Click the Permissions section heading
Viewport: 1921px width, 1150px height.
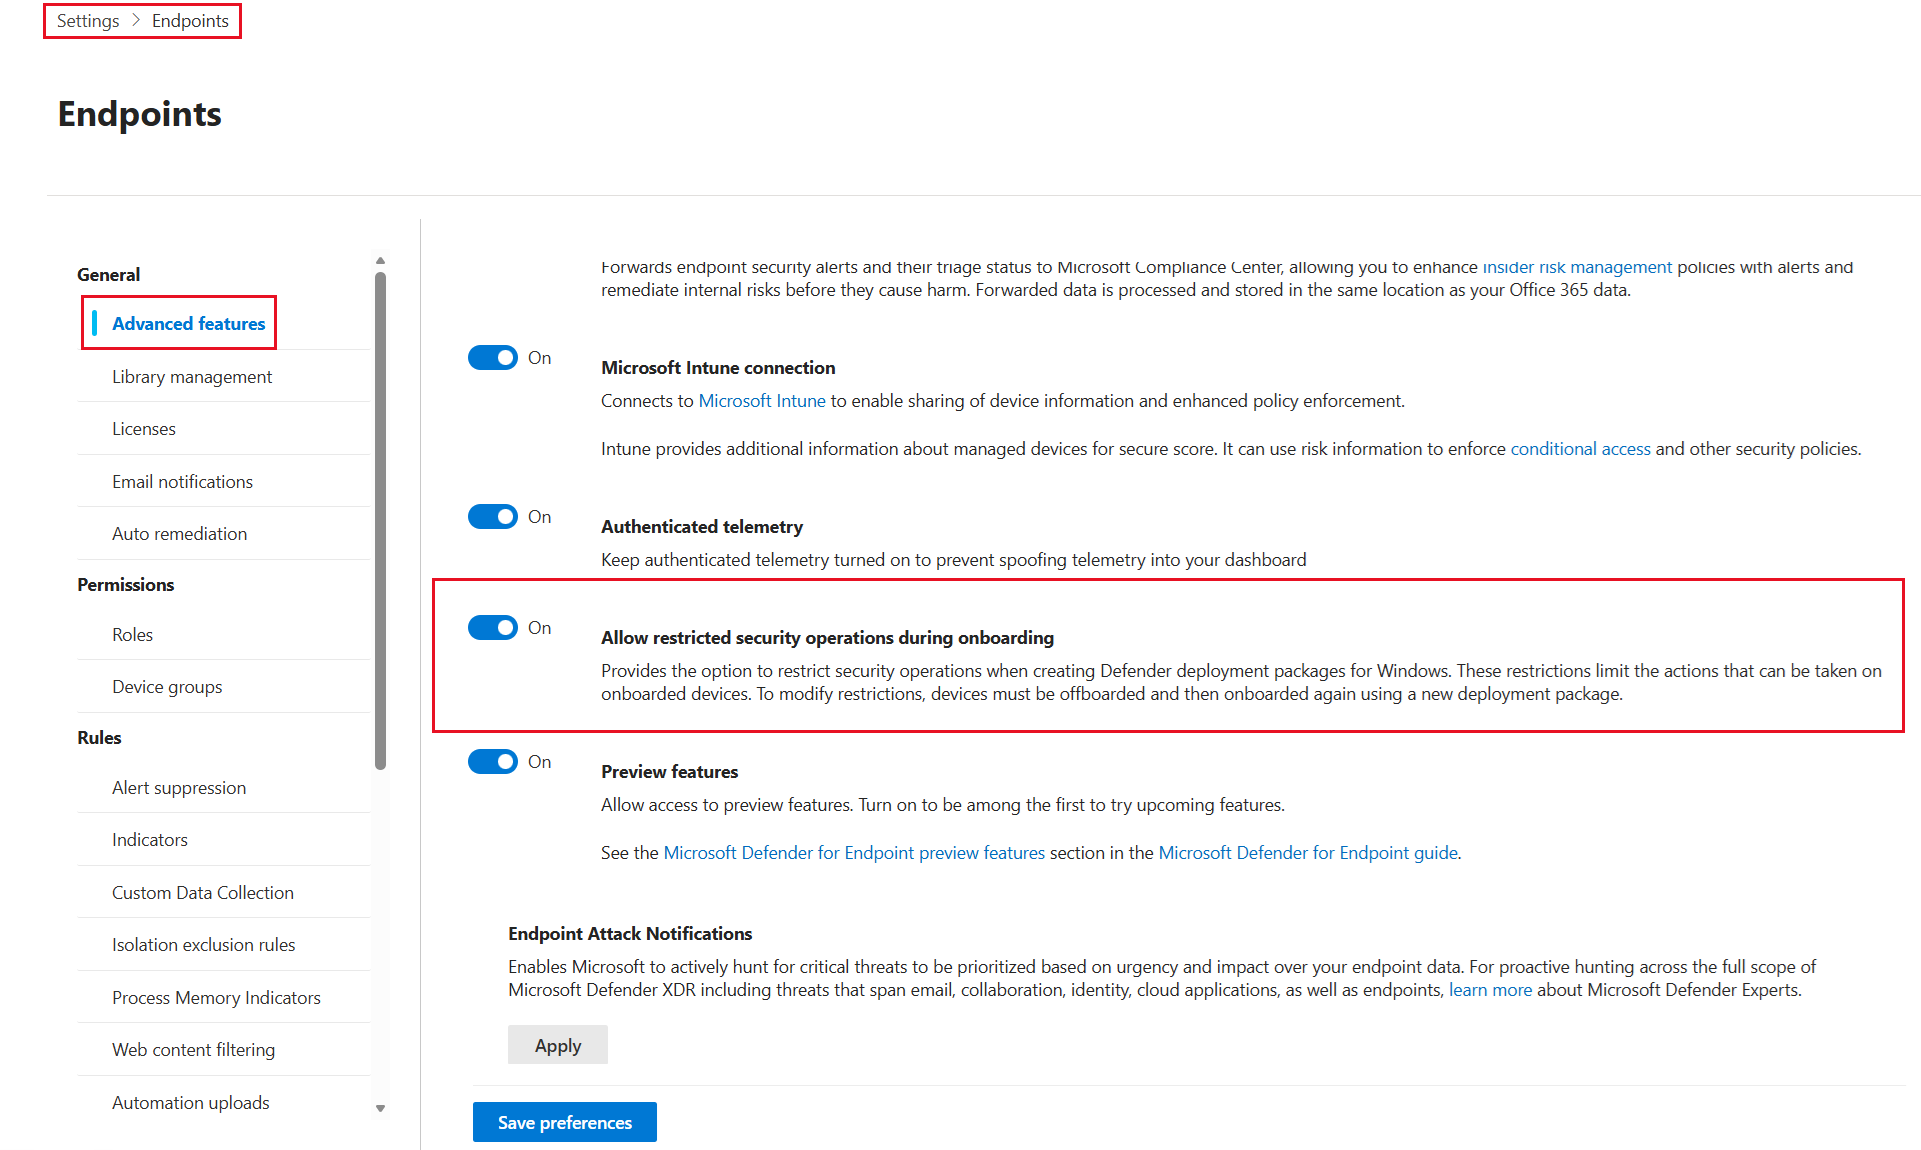126,584
